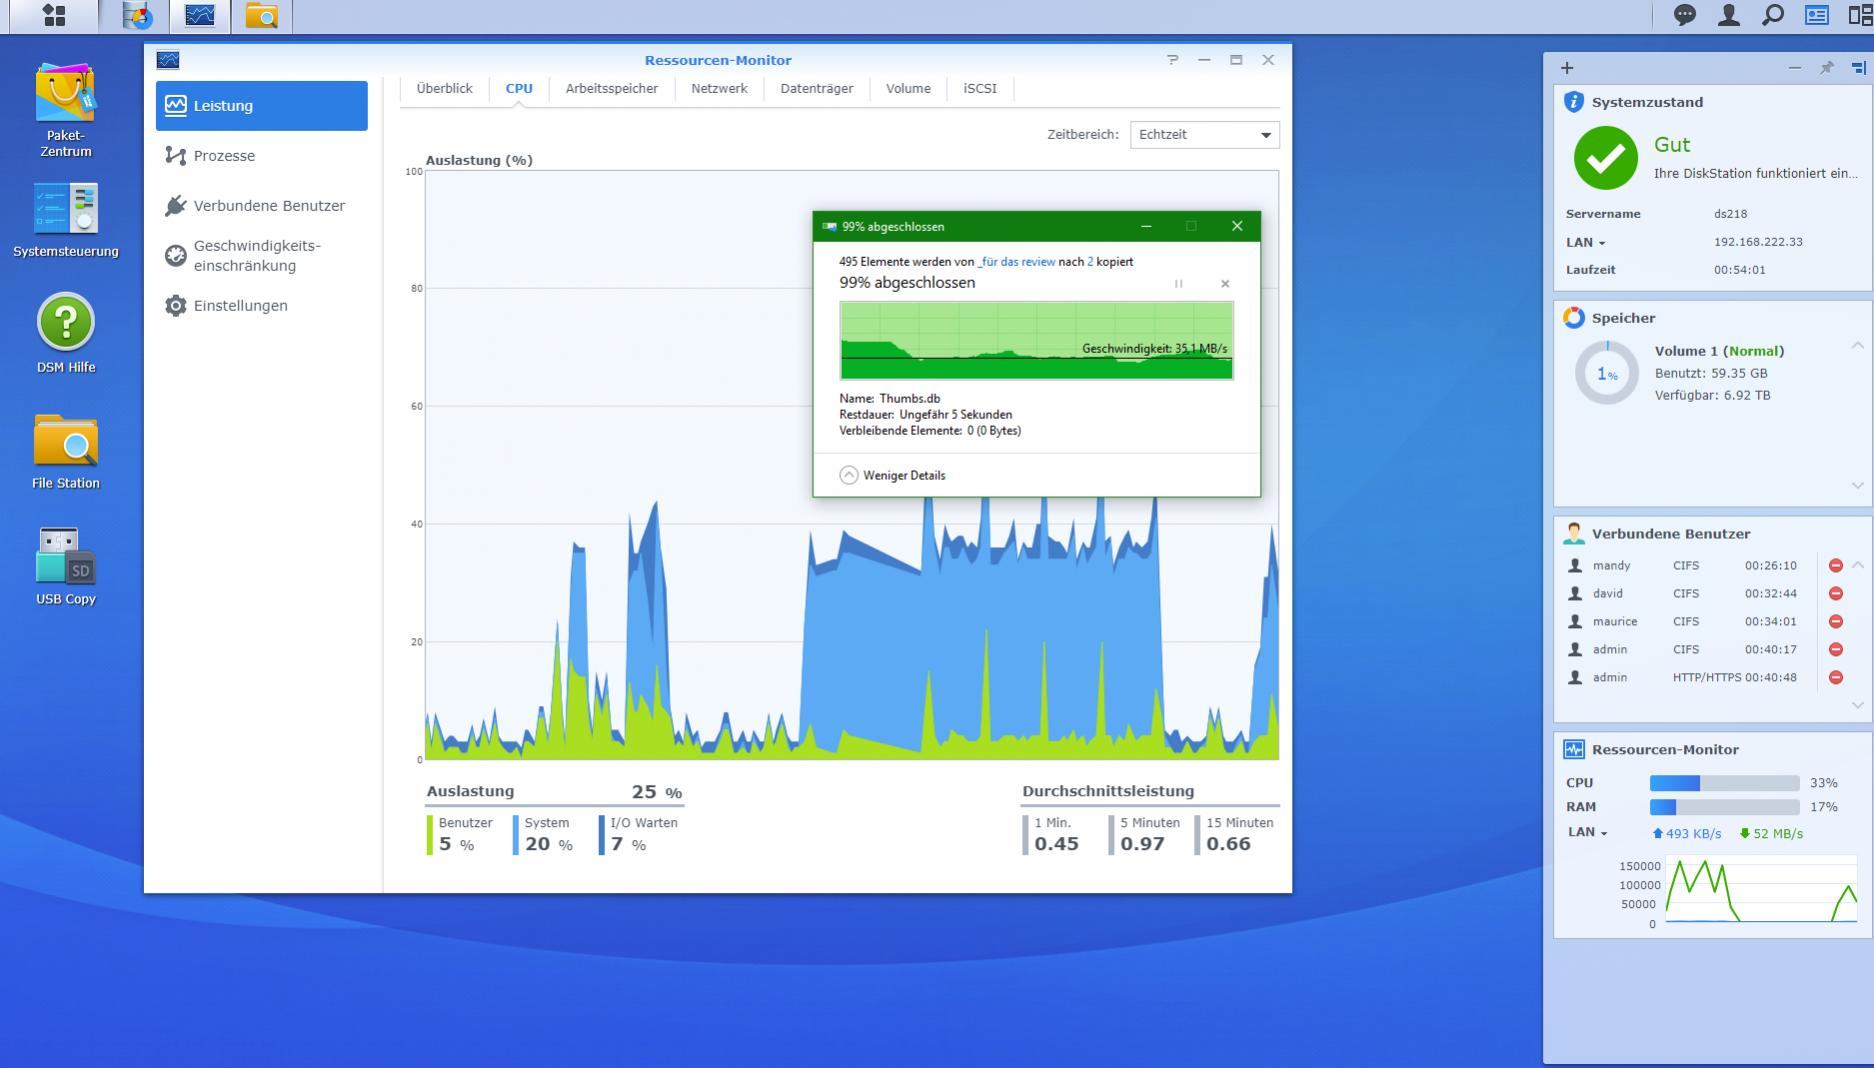
Task: Open Paket-Zentrum desktop shortcut
Action: point(66,110)
